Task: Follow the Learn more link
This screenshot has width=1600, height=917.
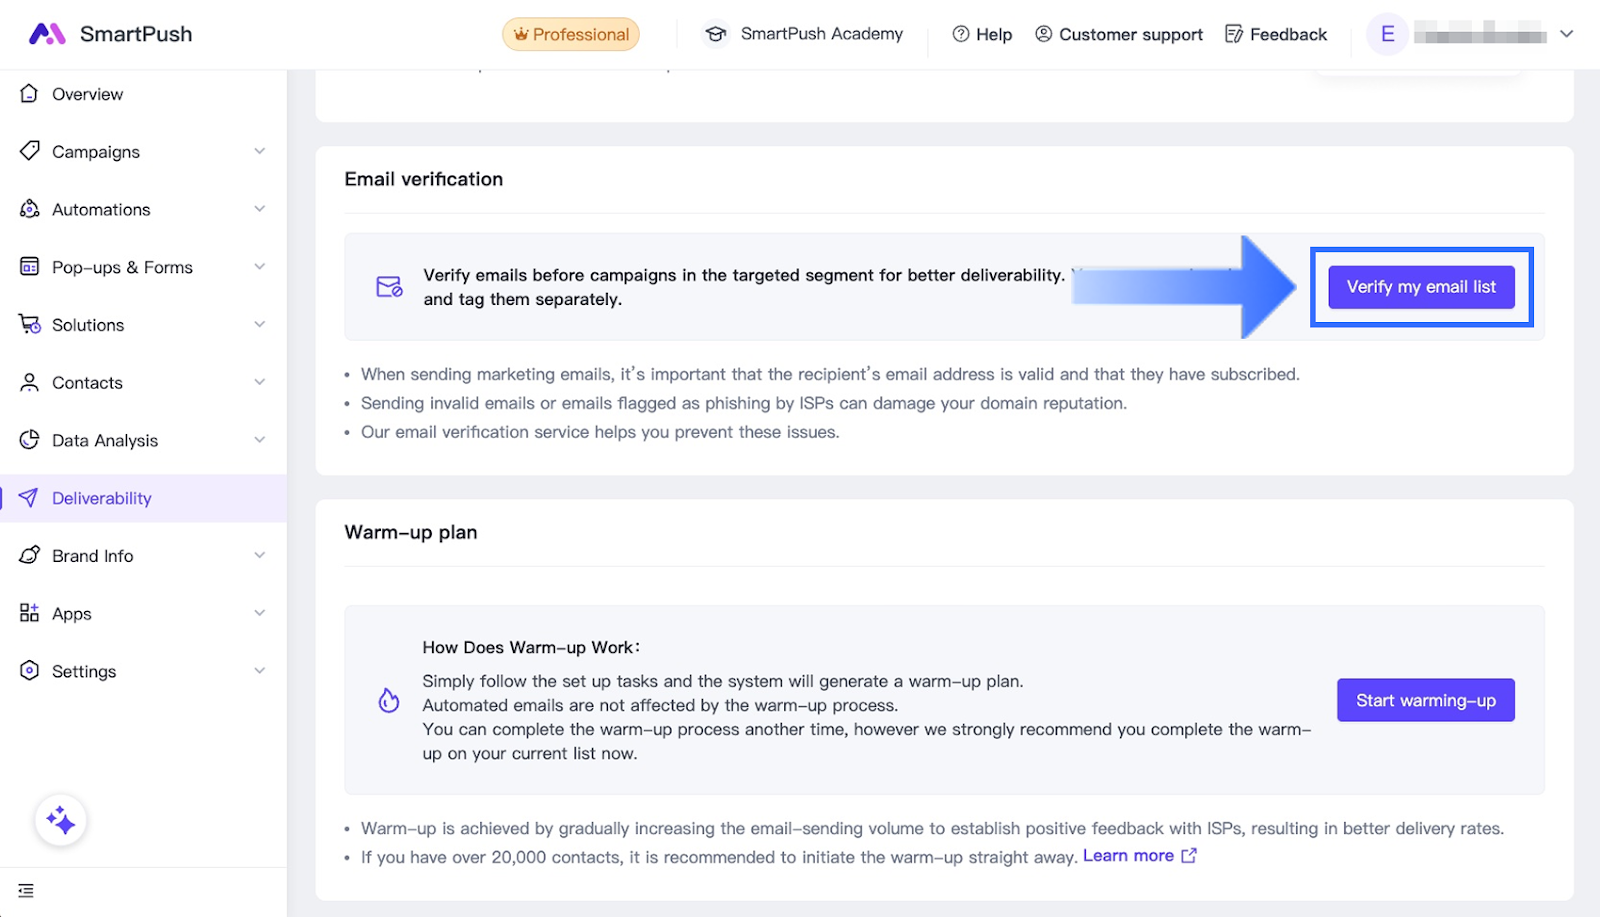Action: pyautogui.click(x=1129, y=856)
